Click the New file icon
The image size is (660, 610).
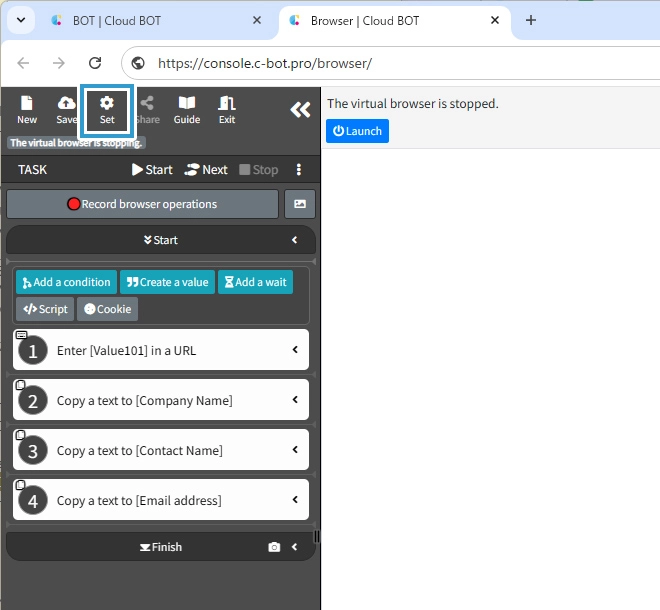pyautogui.click(x=27, y=109)
